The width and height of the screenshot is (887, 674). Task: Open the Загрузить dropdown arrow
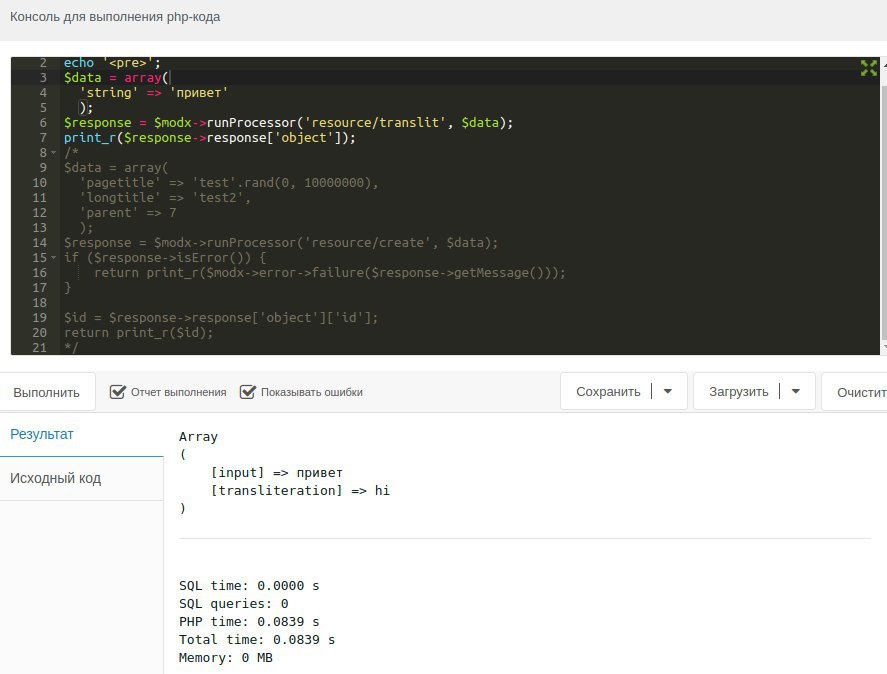click(795, 392)
